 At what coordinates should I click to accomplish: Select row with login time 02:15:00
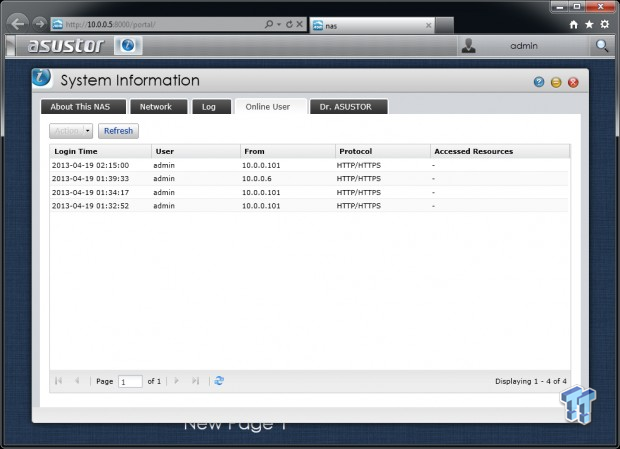pyautogui.click(x=310, y=165)
